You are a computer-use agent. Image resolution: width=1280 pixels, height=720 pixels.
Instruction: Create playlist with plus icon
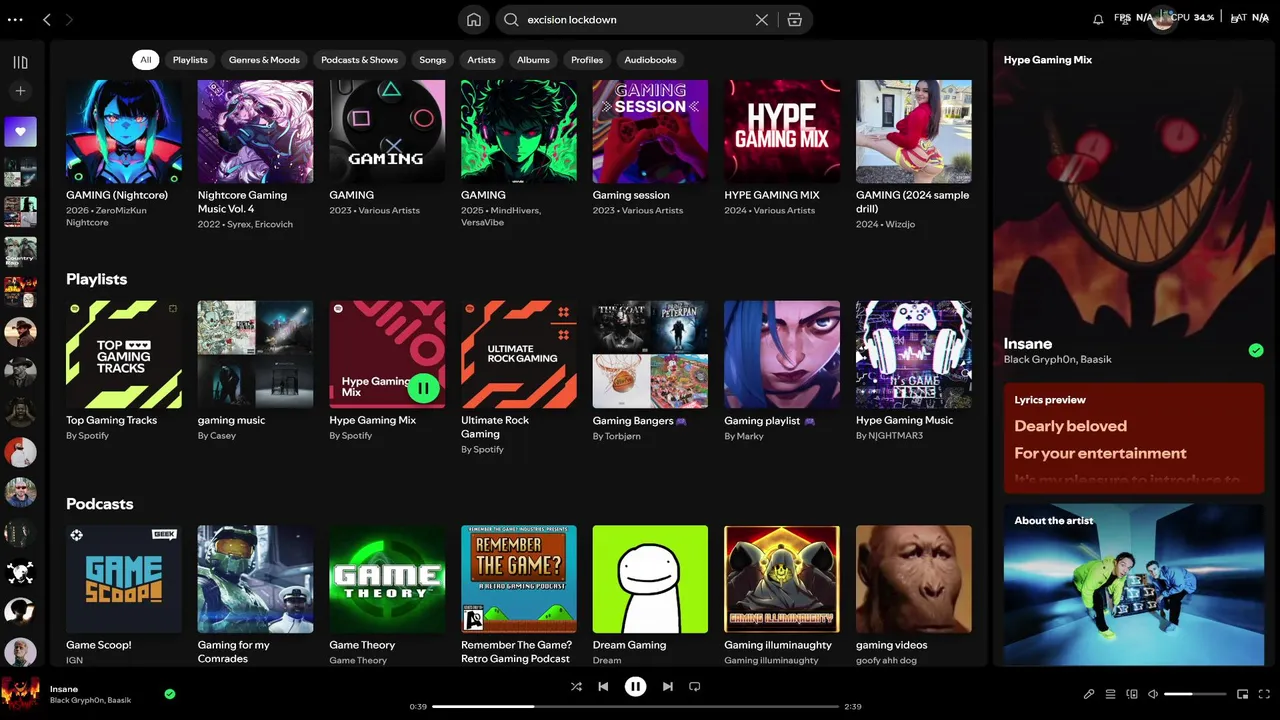[x=20, y=91]
